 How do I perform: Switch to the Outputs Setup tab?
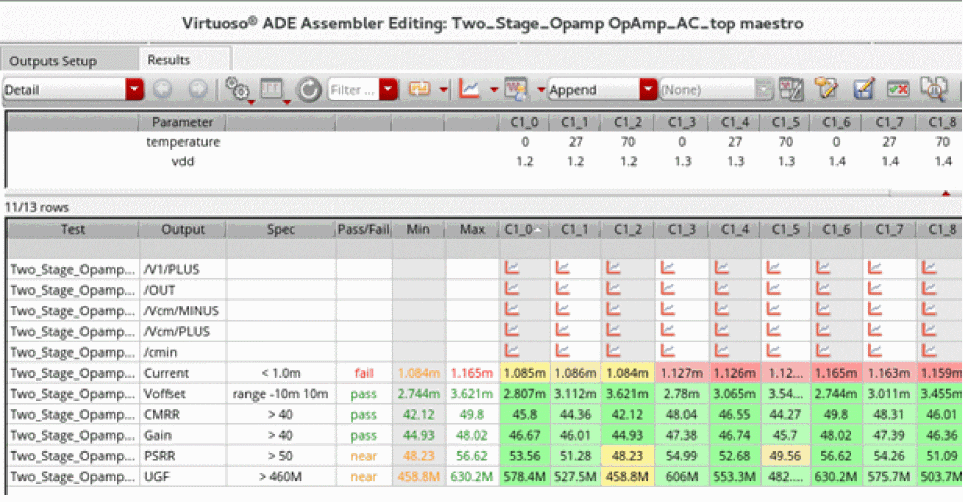pos(53,61)
